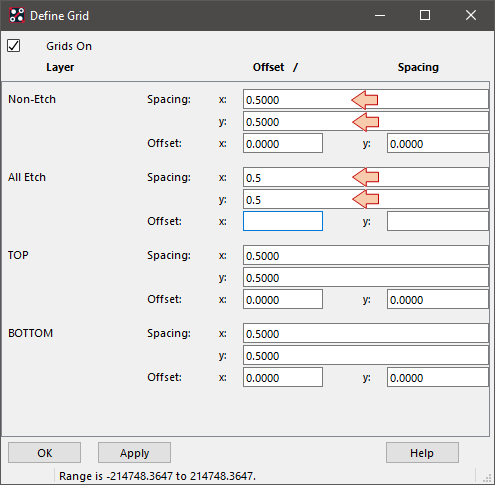The width and height of the screenshot is (495, 485).
Task: Click BOTTOM layer Spacing x field
Action: pos(366,333)
